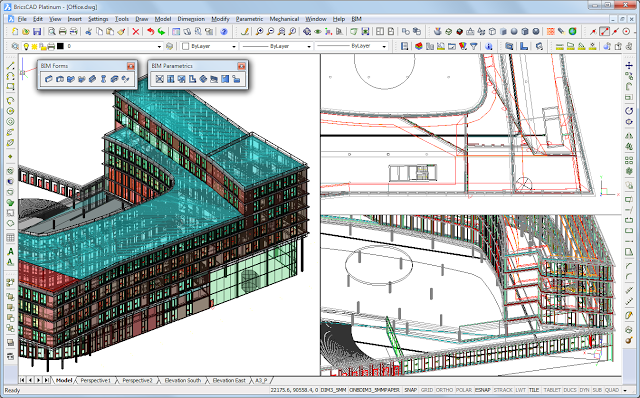
Task: Click the red X Delete icon
Action: [136, 31]
